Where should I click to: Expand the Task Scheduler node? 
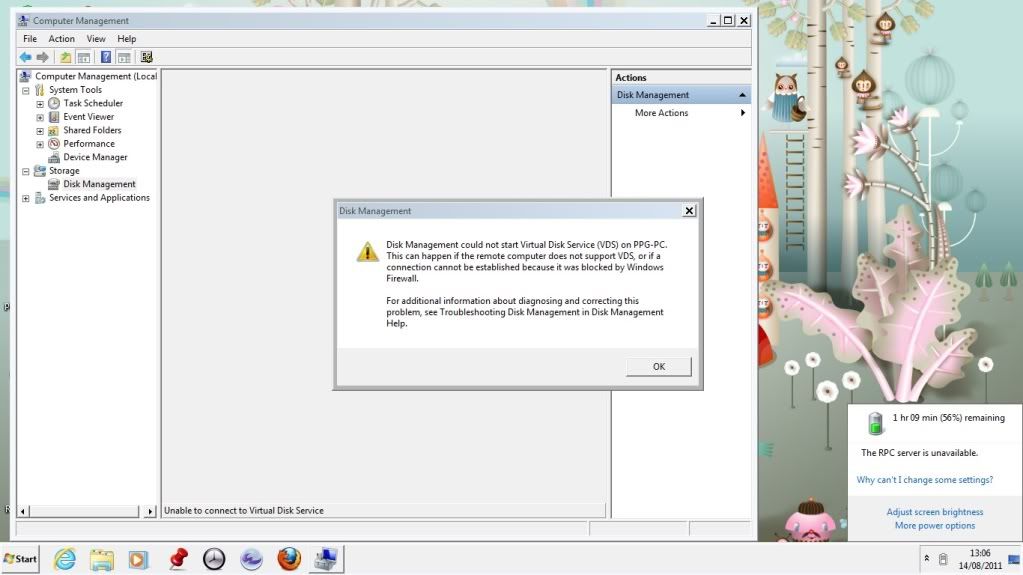[40, 104]
